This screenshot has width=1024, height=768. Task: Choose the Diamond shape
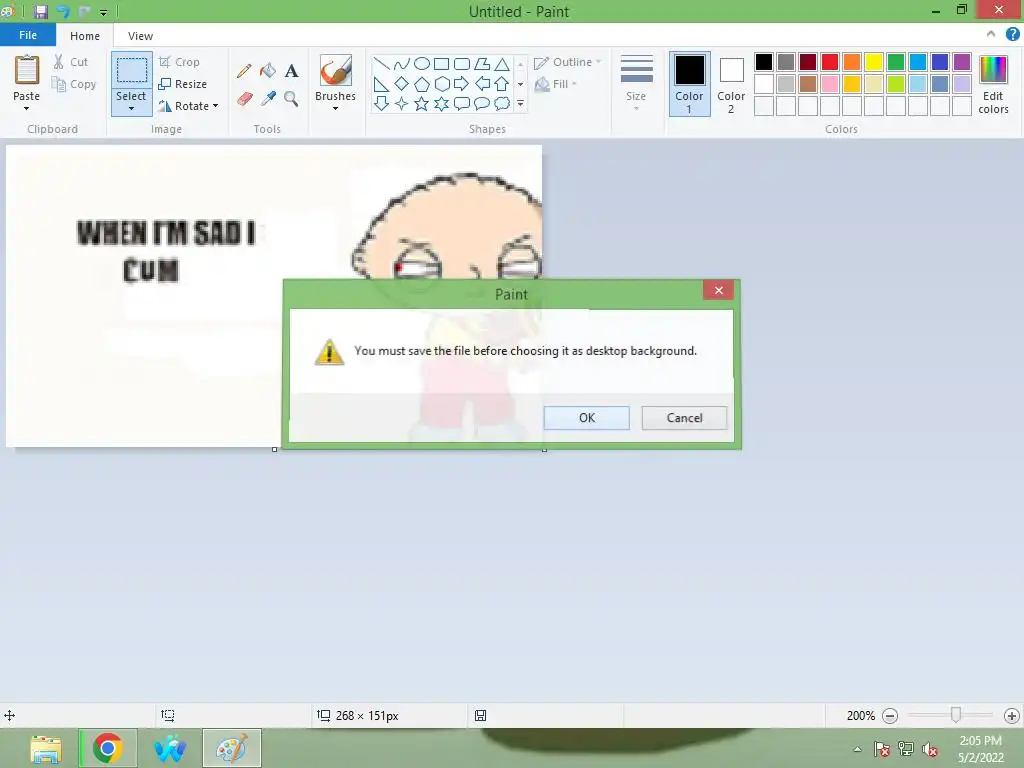pos(402,84)
